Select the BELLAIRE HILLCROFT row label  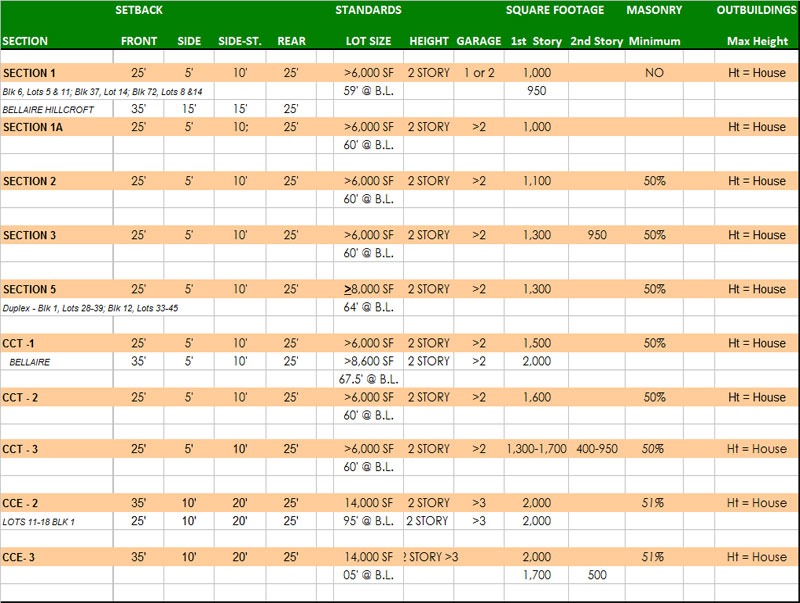[48, 110]
